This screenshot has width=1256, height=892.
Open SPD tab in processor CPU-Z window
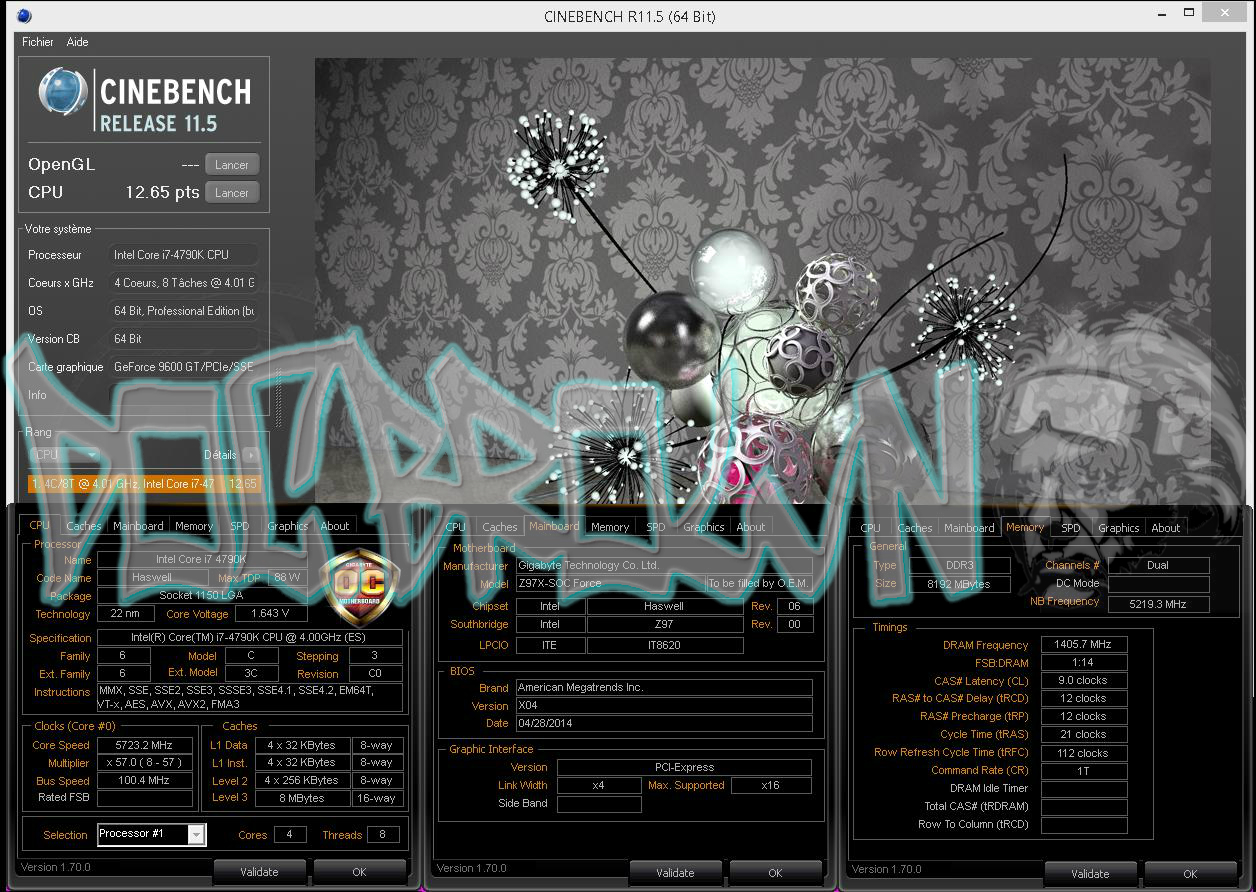240,526
